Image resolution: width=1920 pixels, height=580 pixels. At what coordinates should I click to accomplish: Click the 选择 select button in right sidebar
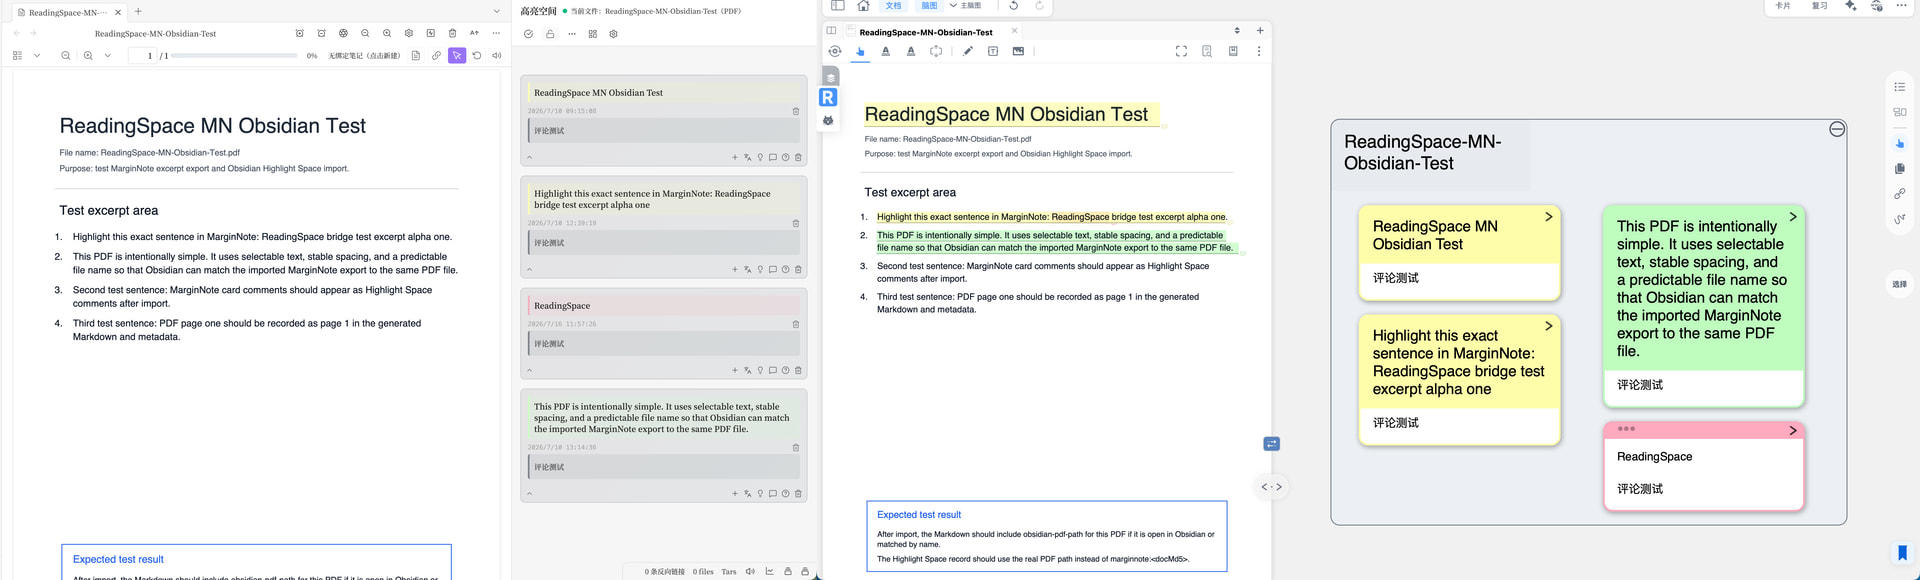tap(1900, 284)
